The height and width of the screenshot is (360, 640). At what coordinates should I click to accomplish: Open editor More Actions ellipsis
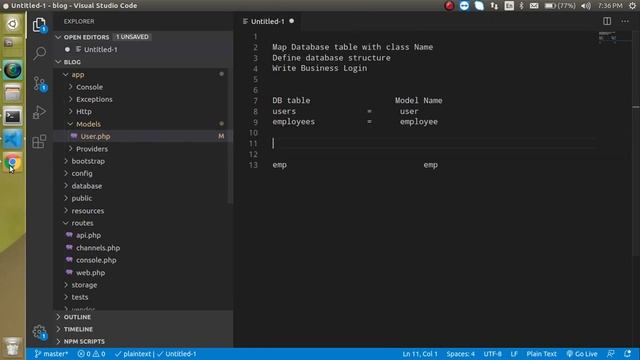tap(625, 21)
